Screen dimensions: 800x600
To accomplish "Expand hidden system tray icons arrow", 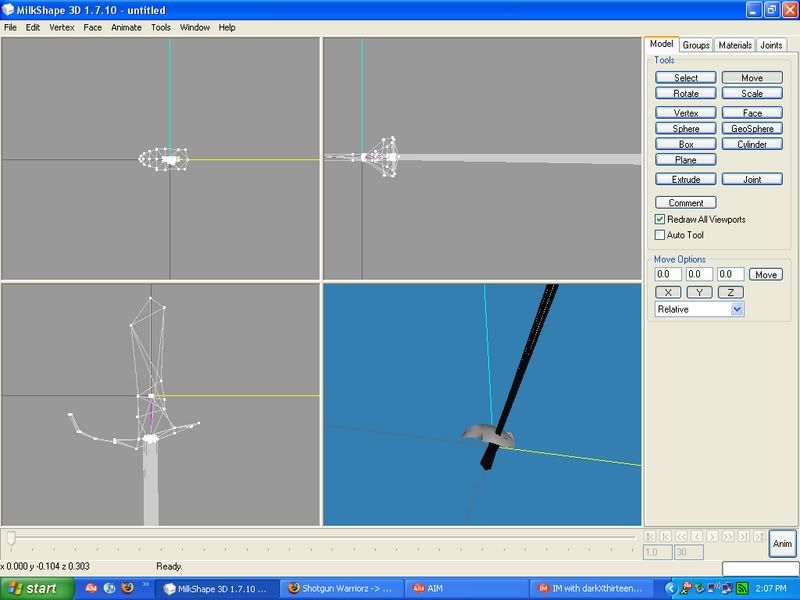I will [x=670, y=588].
